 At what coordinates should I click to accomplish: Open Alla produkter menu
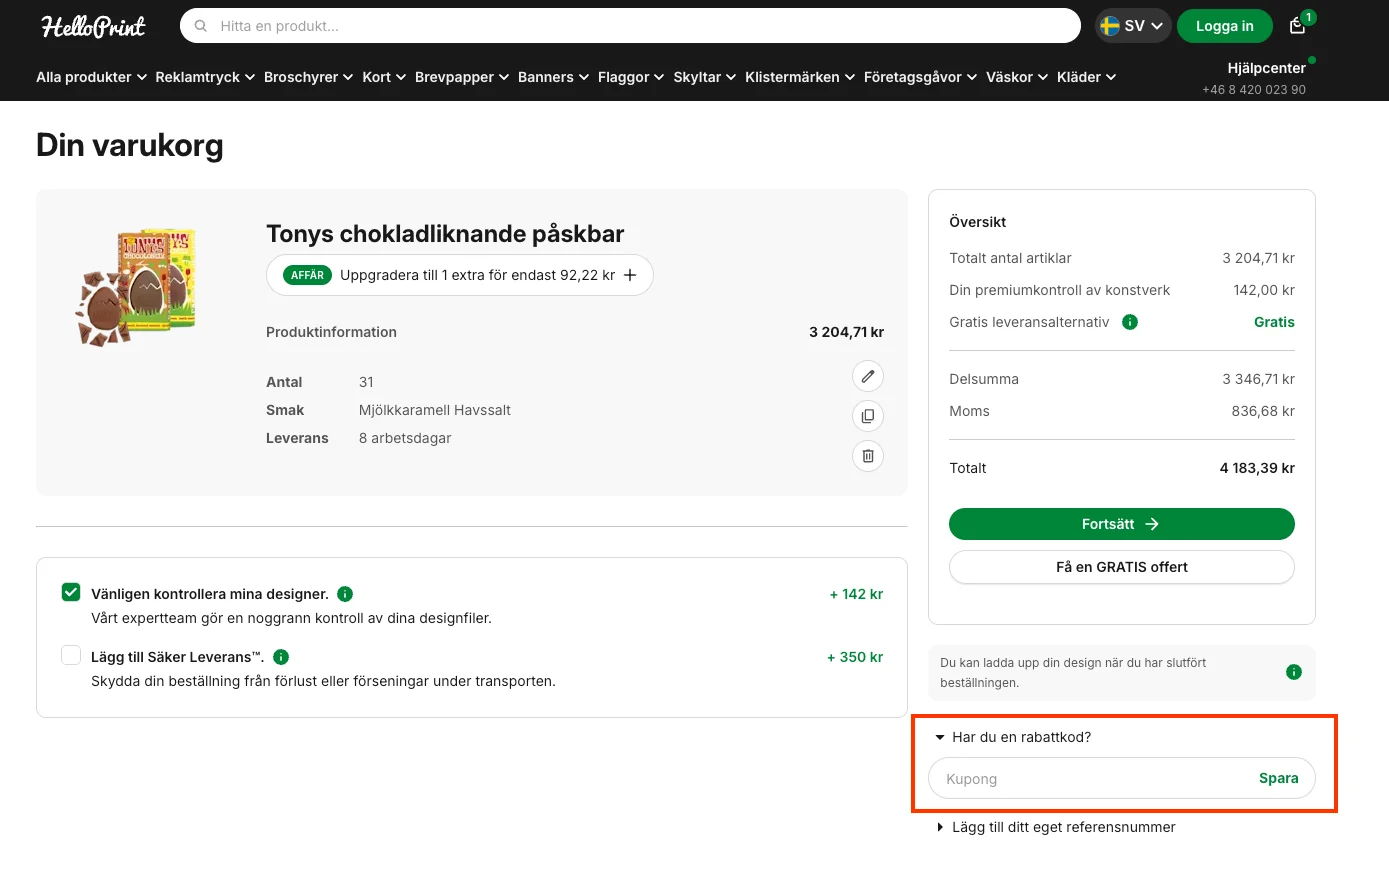(92, 77)
